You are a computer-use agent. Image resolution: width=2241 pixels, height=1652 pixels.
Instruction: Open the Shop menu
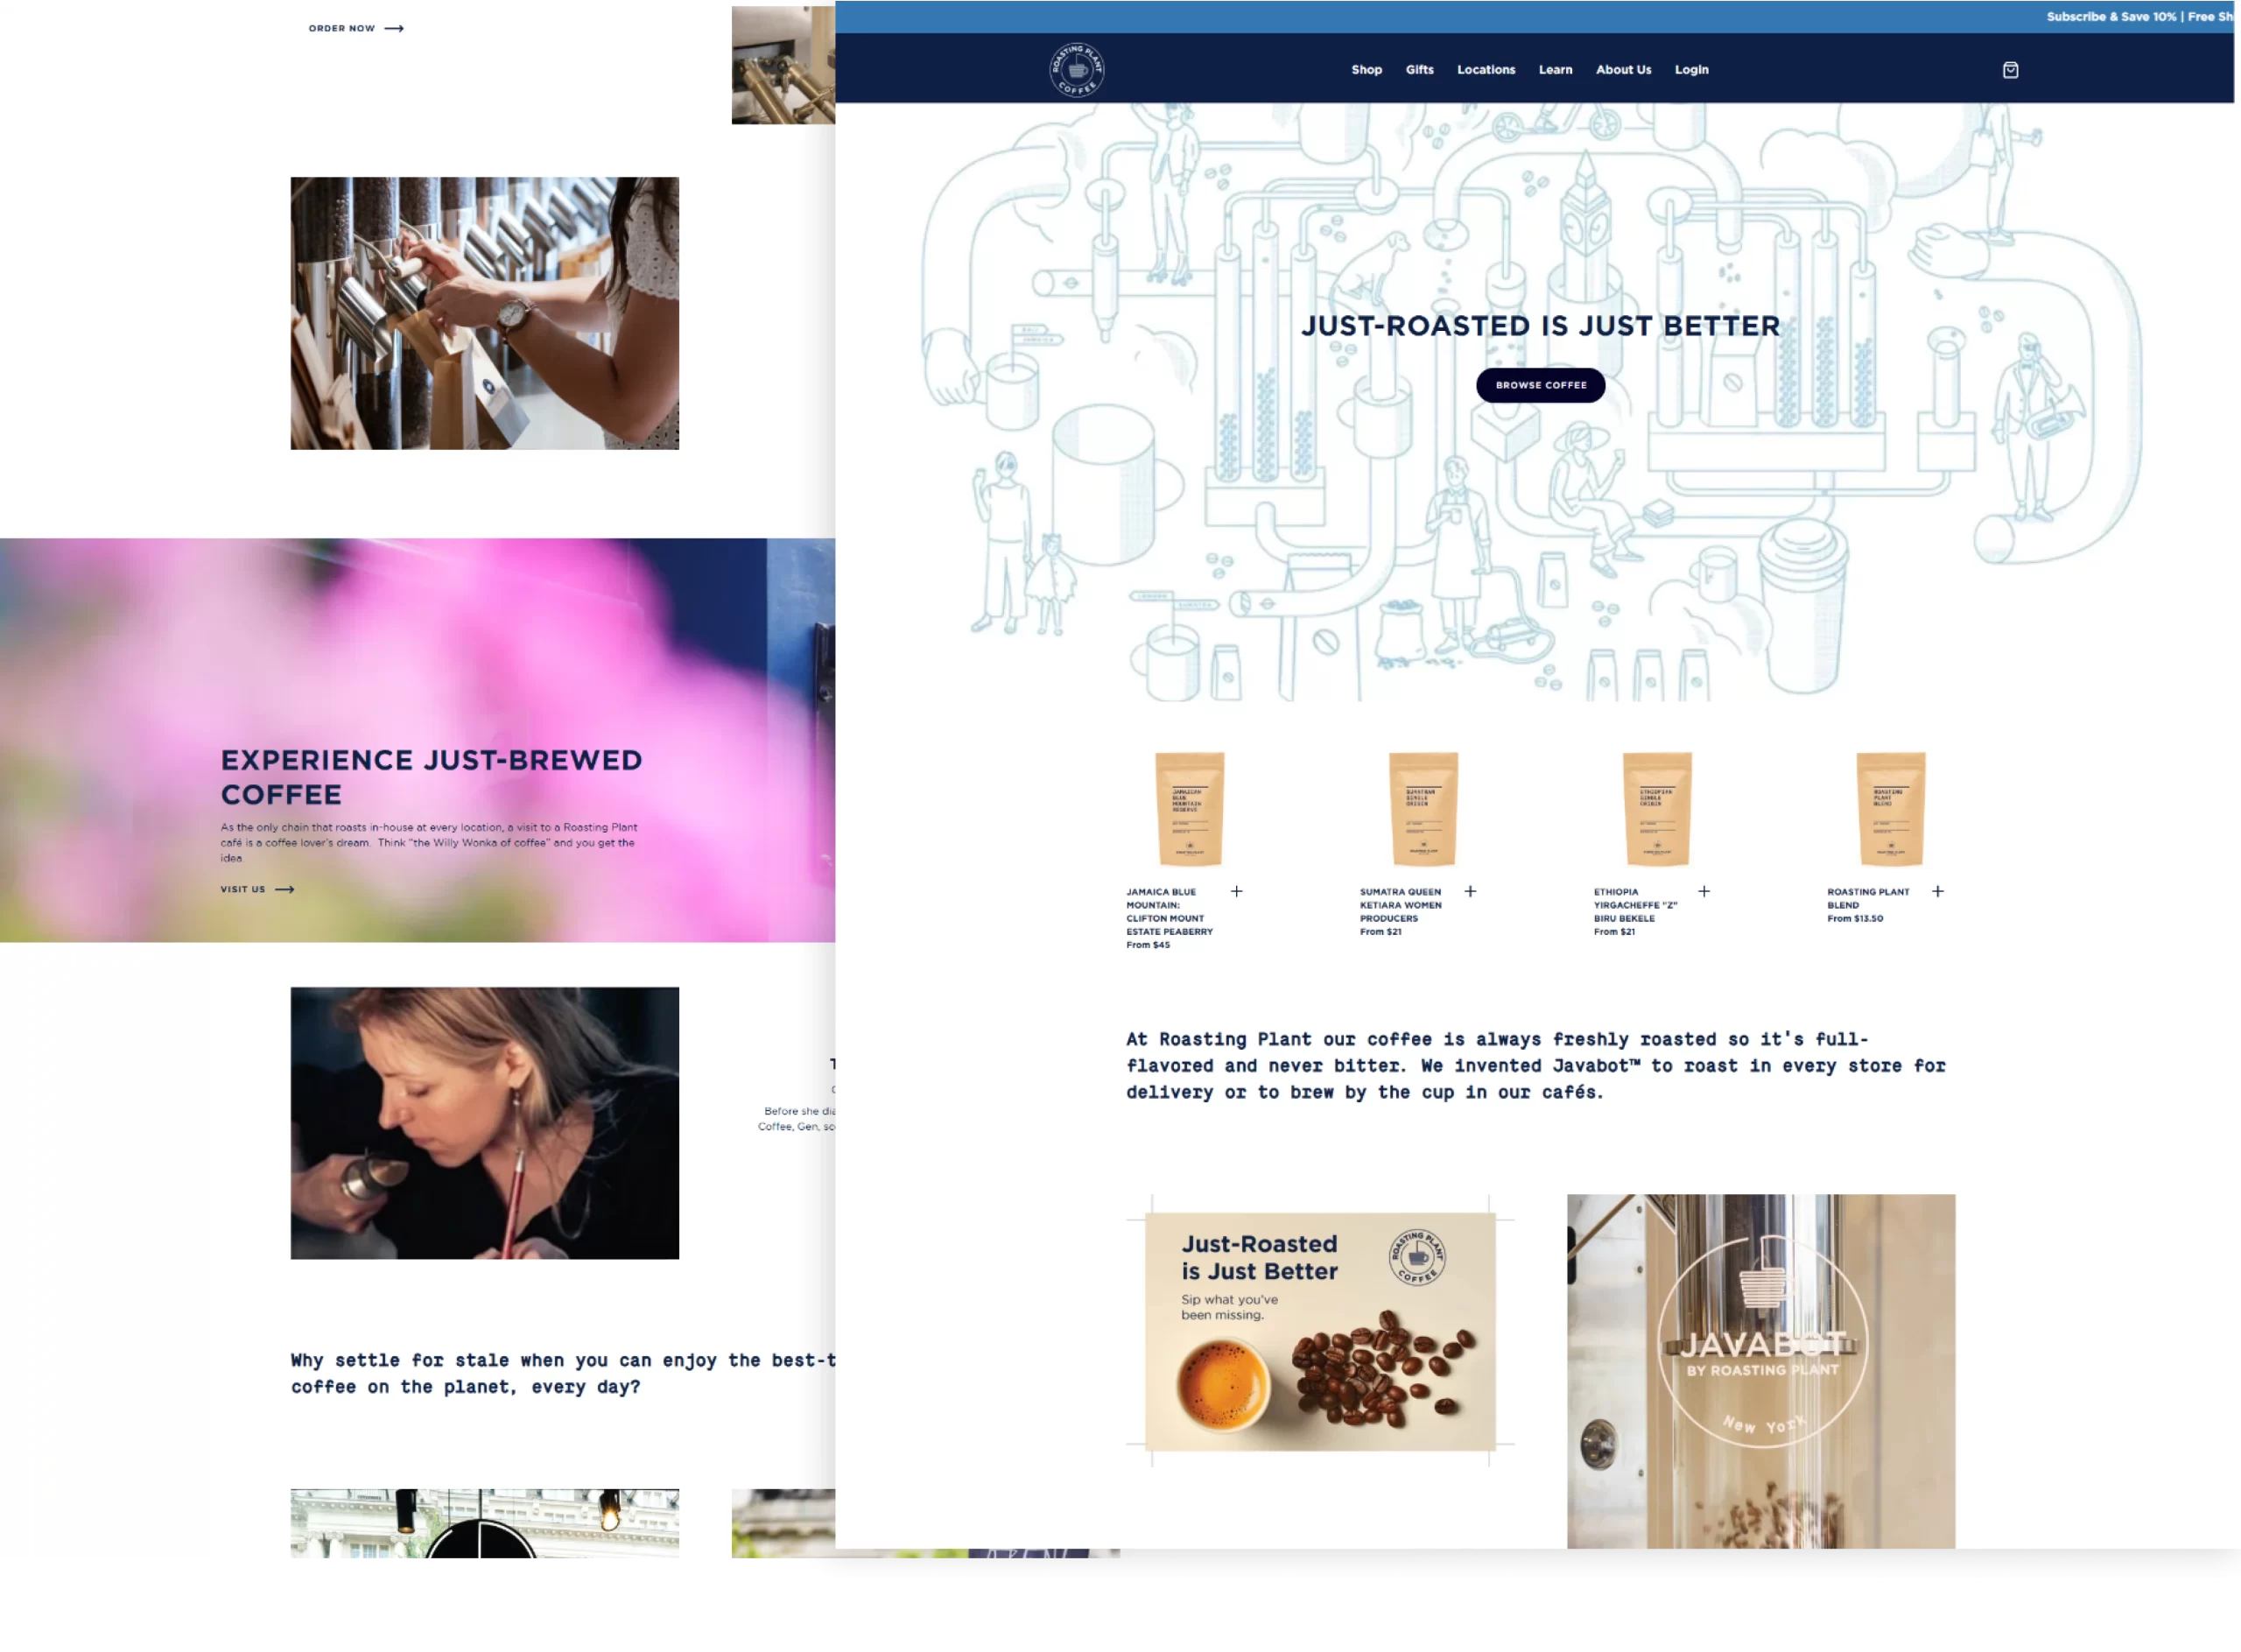click(x=1366, y=70)
